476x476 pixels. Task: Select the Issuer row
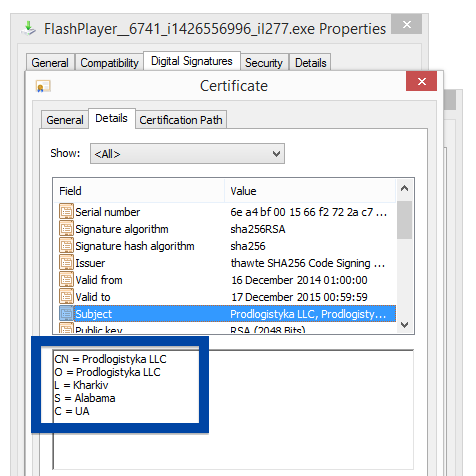[227, 263]
